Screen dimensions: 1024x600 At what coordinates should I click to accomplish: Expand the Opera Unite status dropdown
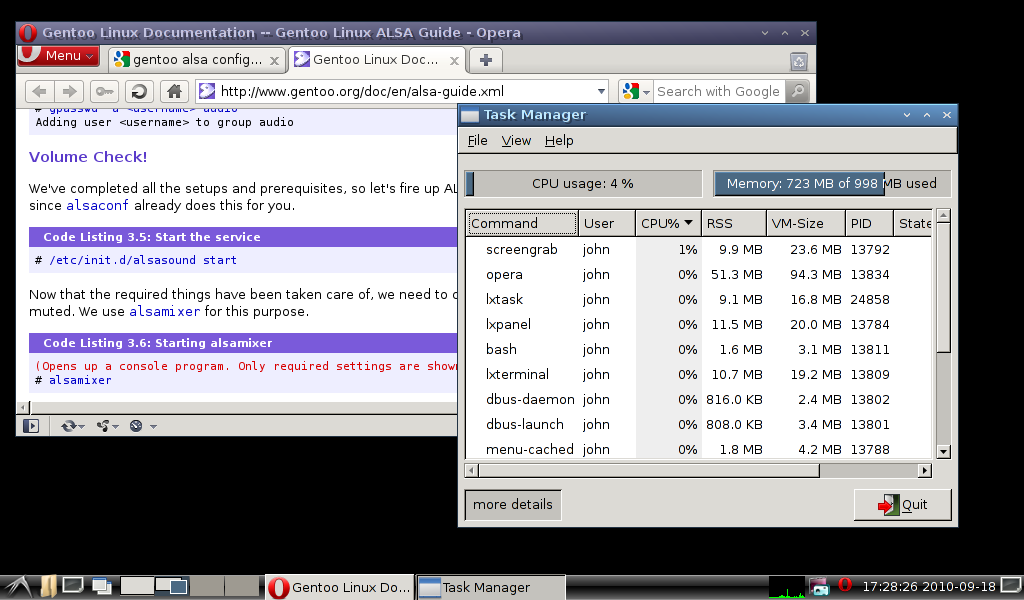coord(108,426)
